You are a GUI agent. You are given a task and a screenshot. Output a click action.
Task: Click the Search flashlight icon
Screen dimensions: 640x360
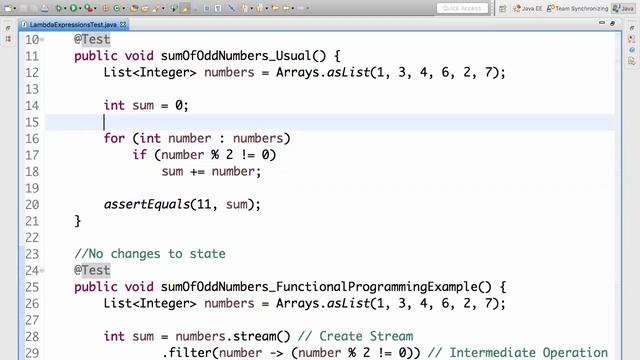click(156, 8)
